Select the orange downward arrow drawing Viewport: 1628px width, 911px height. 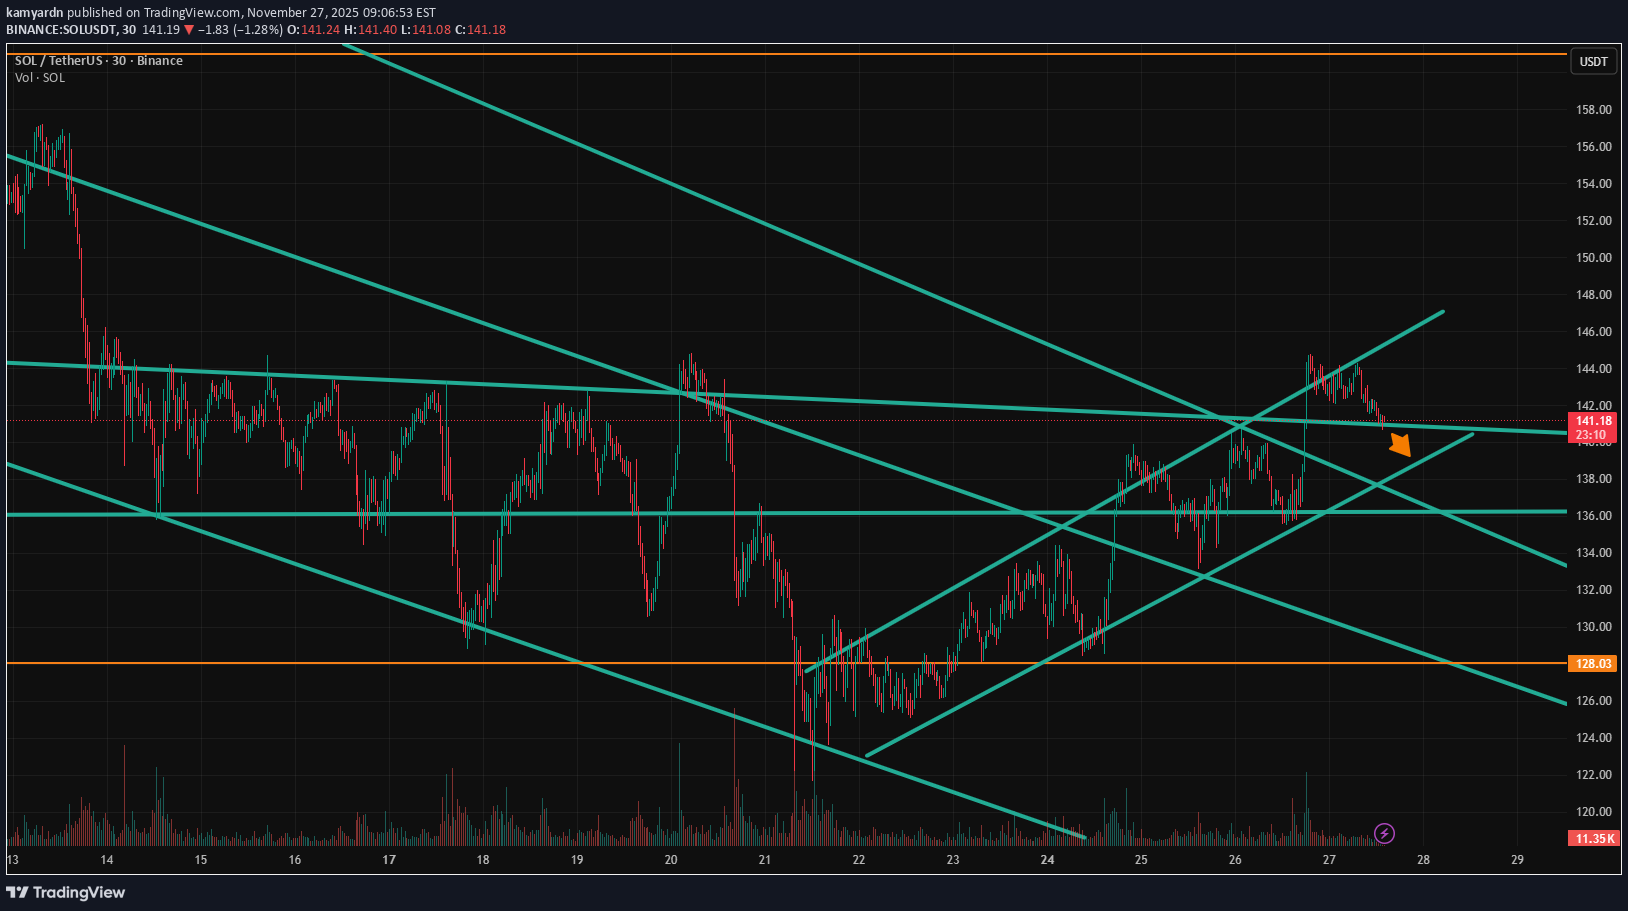(x=1400, y=445)
